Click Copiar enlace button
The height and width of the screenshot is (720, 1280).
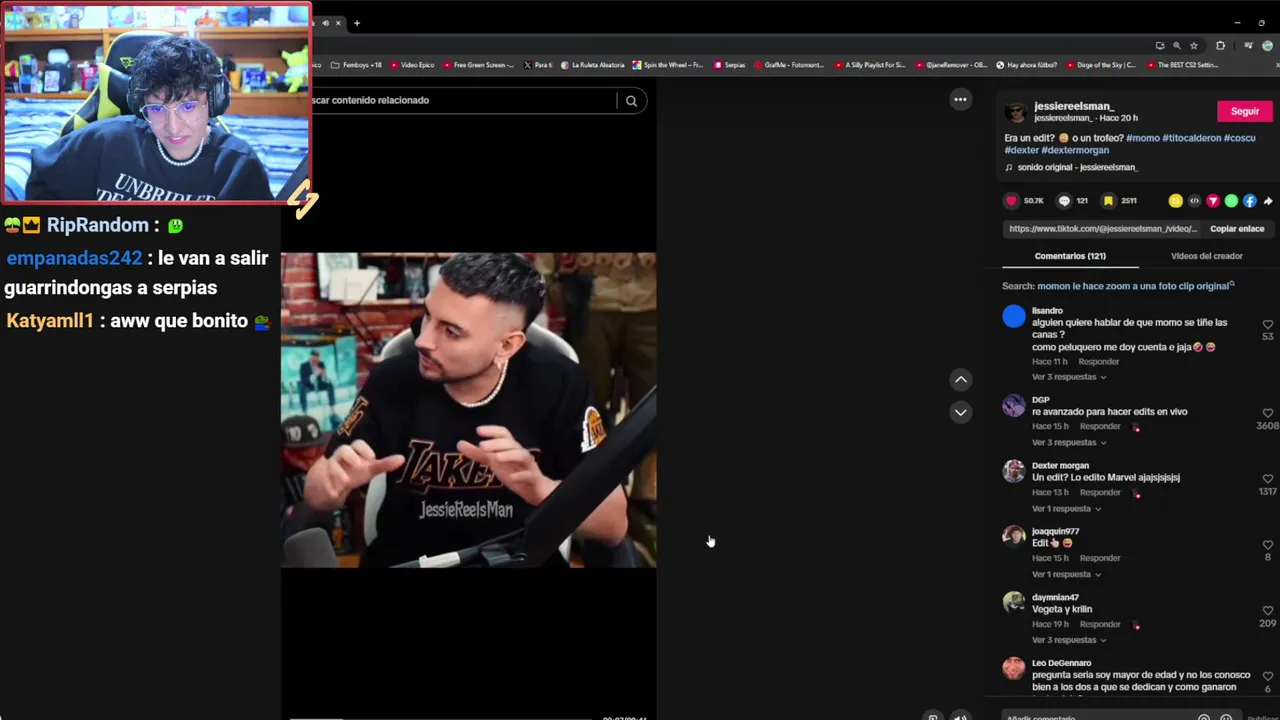point(1237,229)
